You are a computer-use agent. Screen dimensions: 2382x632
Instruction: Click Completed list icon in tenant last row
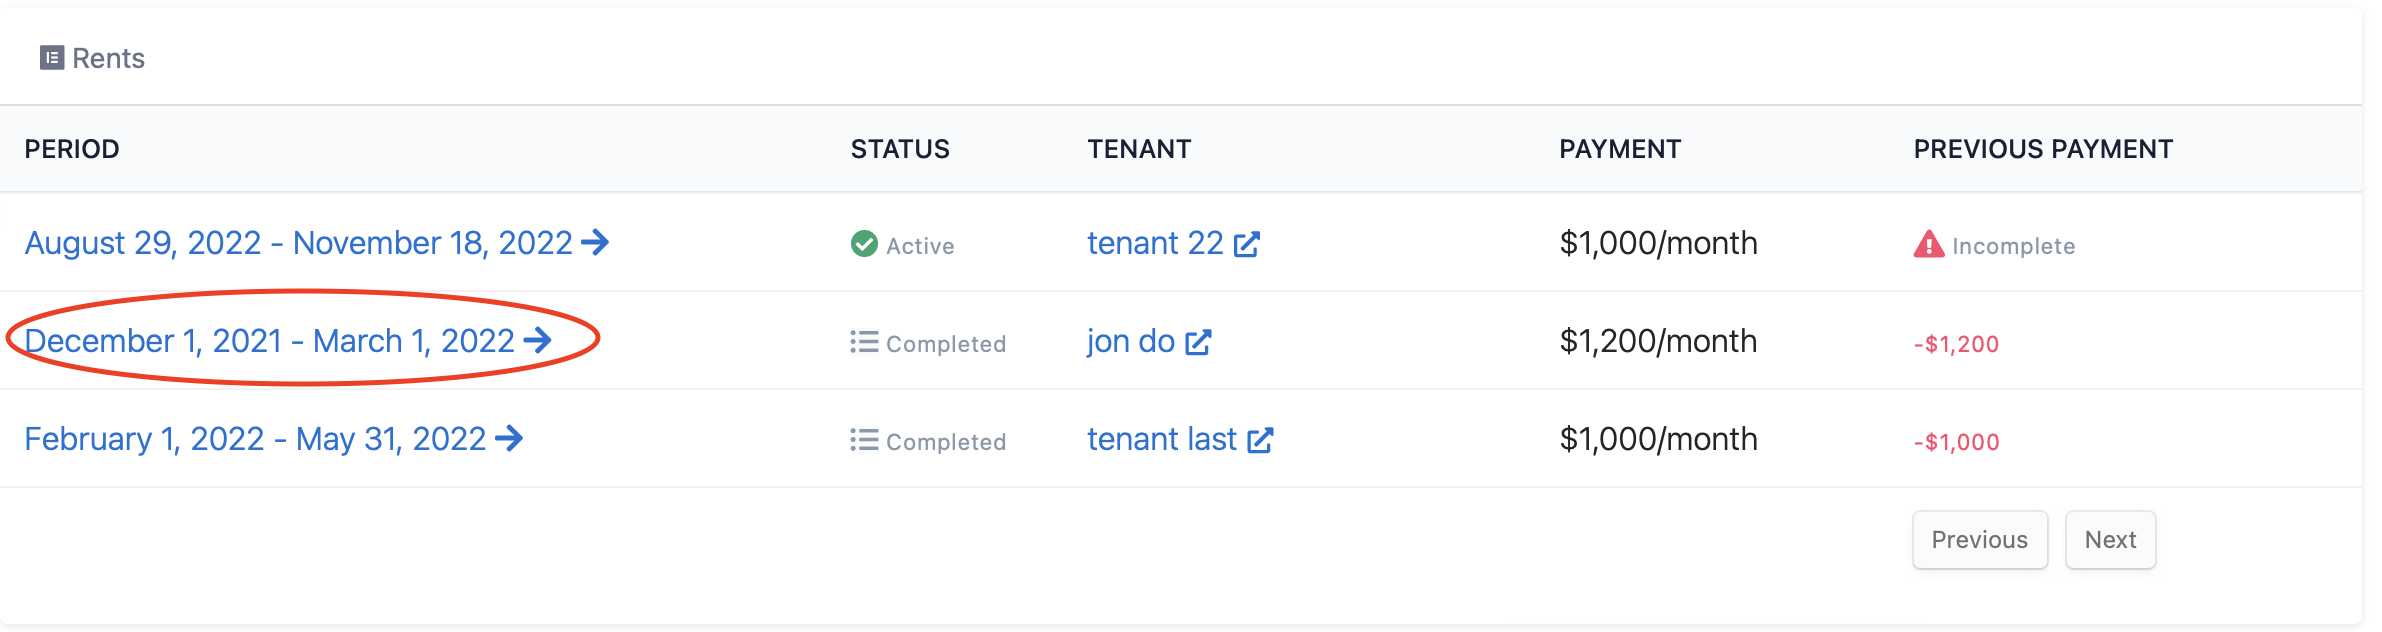[864, 440]
